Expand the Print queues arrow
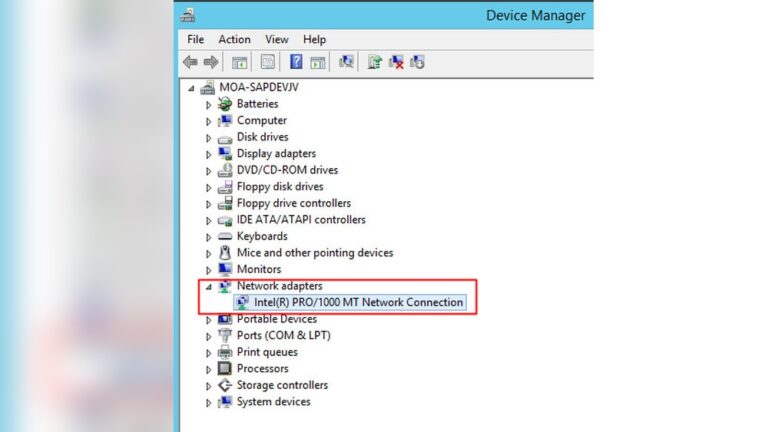Screen dimensions: 768x432 pyautogui.click(x=208, y=353)
